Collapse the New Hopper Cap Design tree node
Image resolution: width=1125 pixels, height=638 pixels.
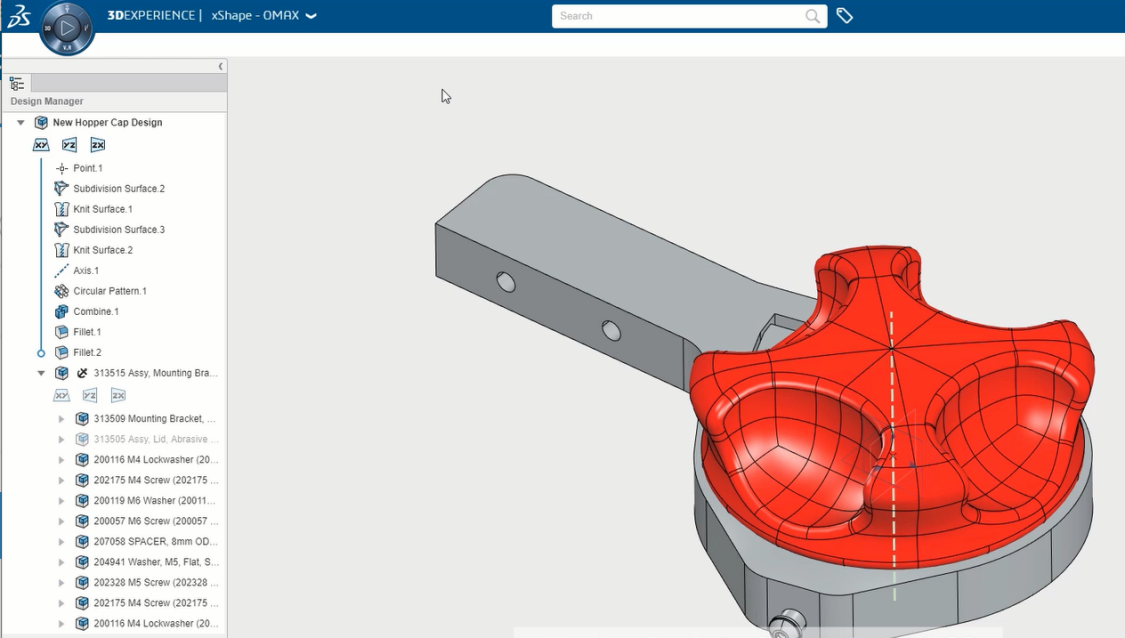coord(21,123)
